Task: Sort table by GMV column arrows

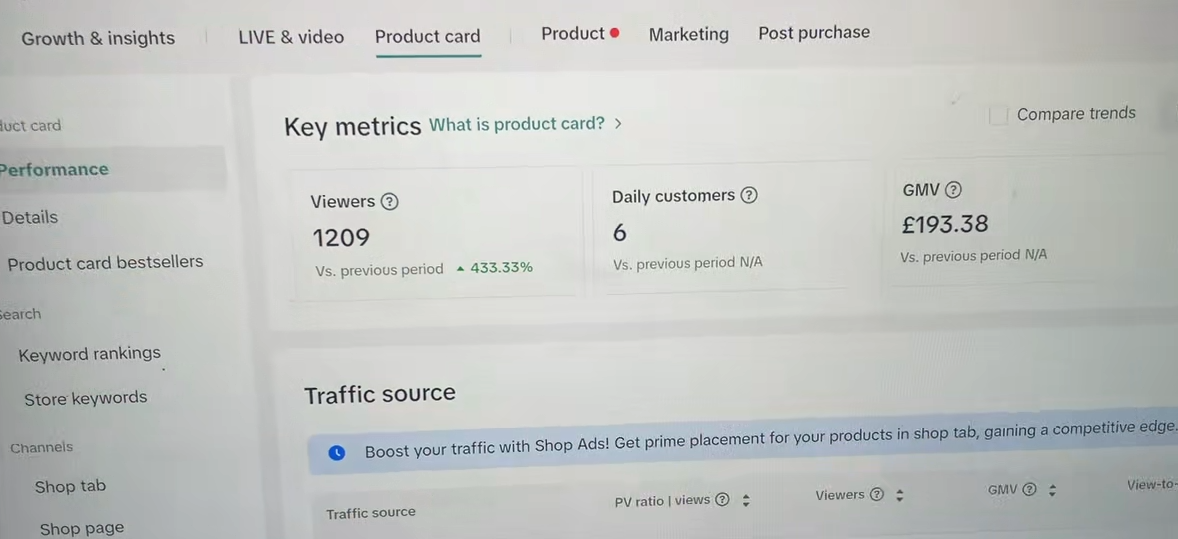Action: click(x=1053, y=490)
